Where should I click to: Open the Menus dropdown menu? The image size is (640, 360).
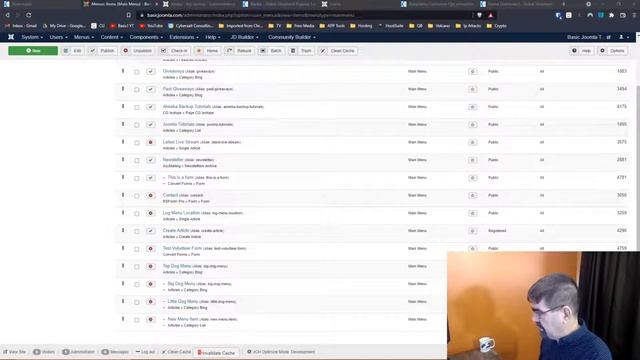coord(84,37)
